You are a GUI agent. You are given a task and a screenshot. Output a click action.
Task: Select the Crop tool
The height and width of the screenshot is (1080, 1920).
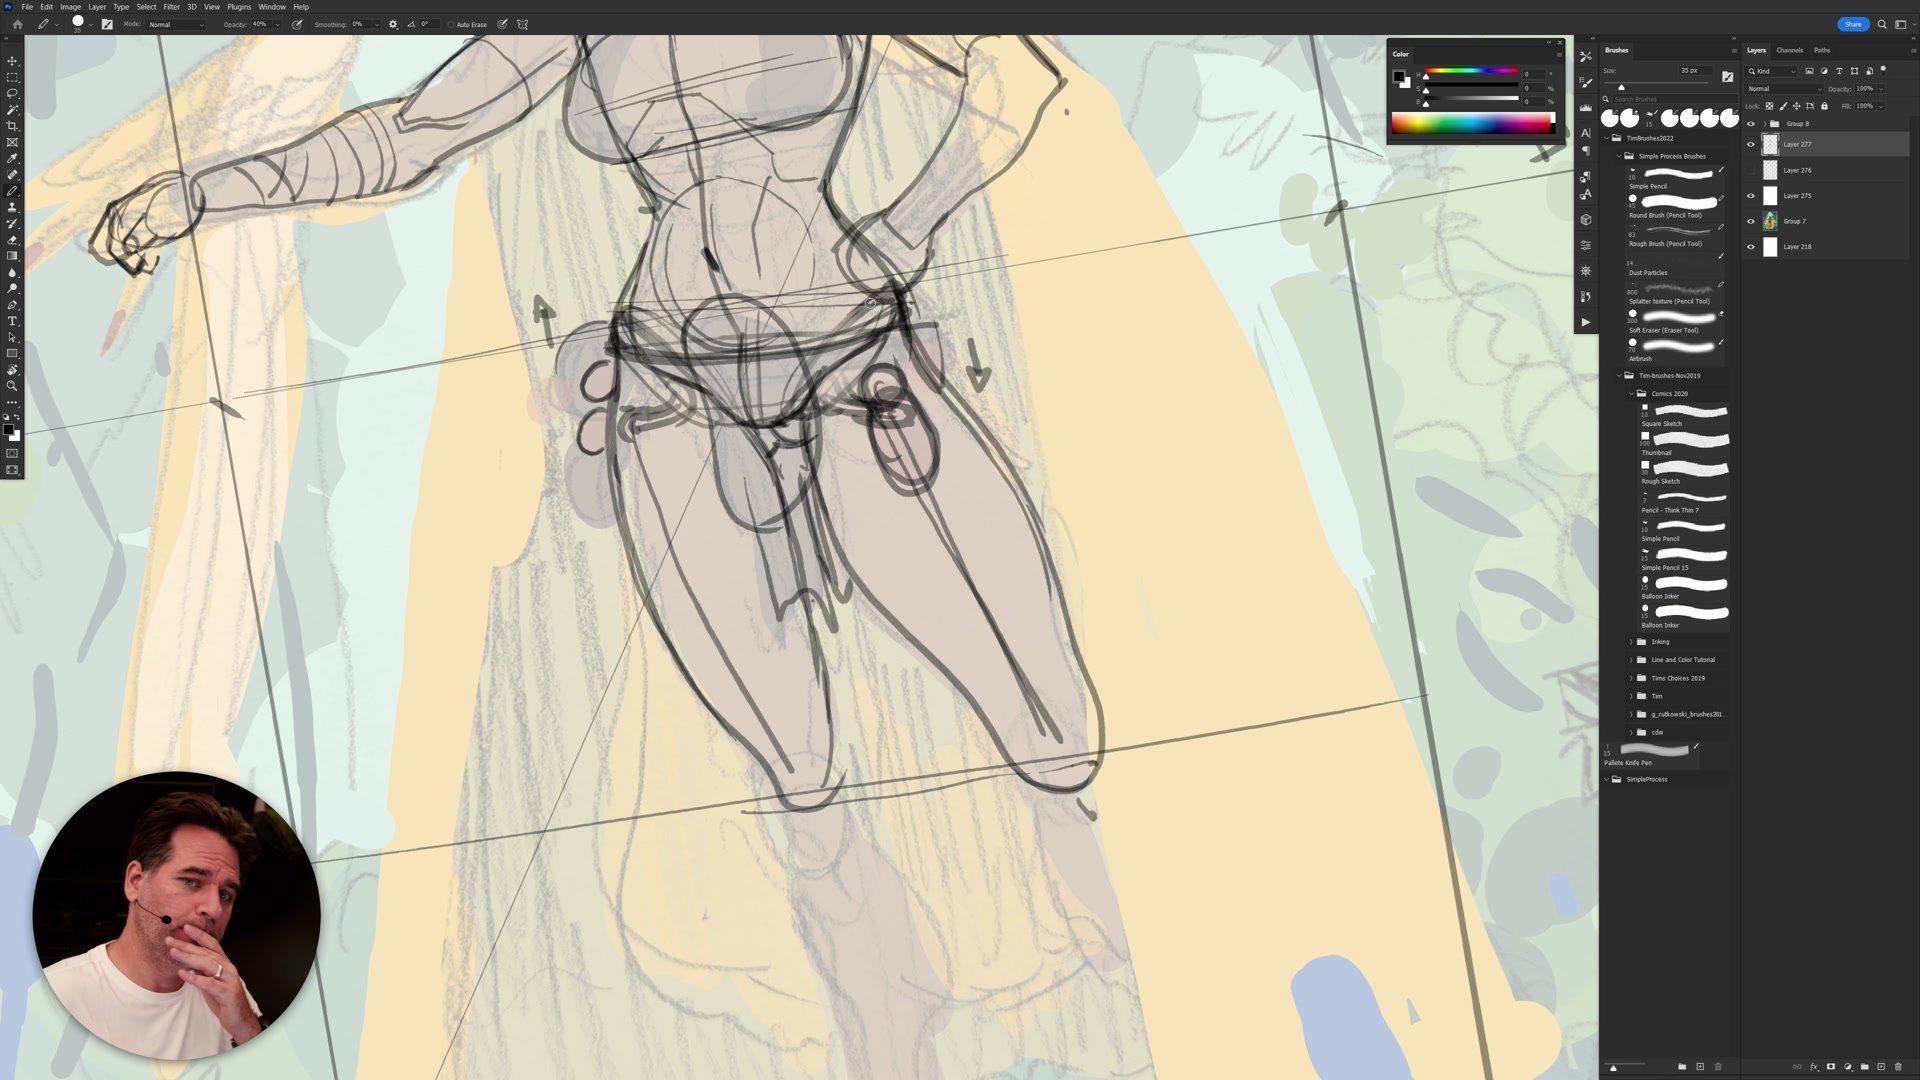tap(12, 125)
